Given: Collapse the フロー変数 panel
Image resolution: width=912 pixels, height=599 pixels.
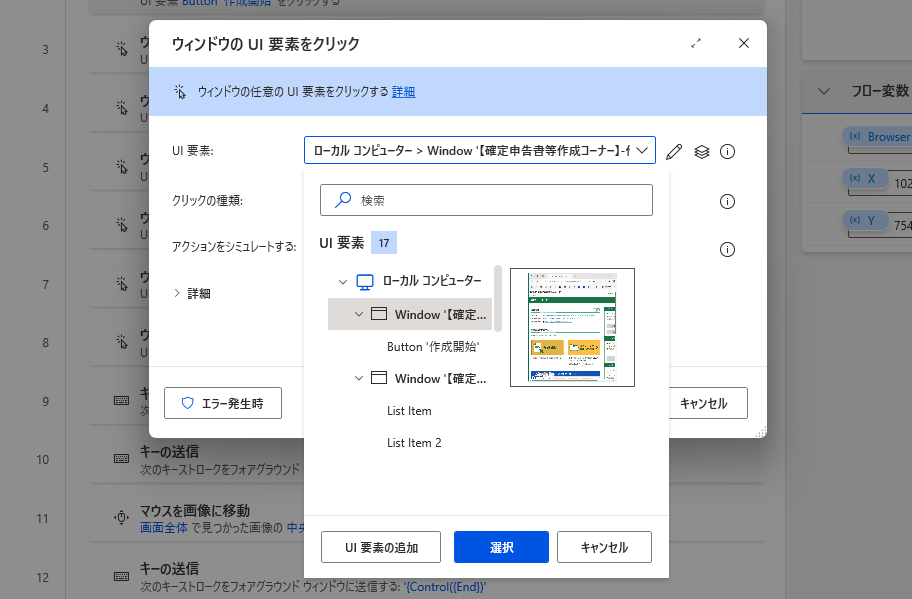Looking at the screenshot, I should (x=824, y=91).
